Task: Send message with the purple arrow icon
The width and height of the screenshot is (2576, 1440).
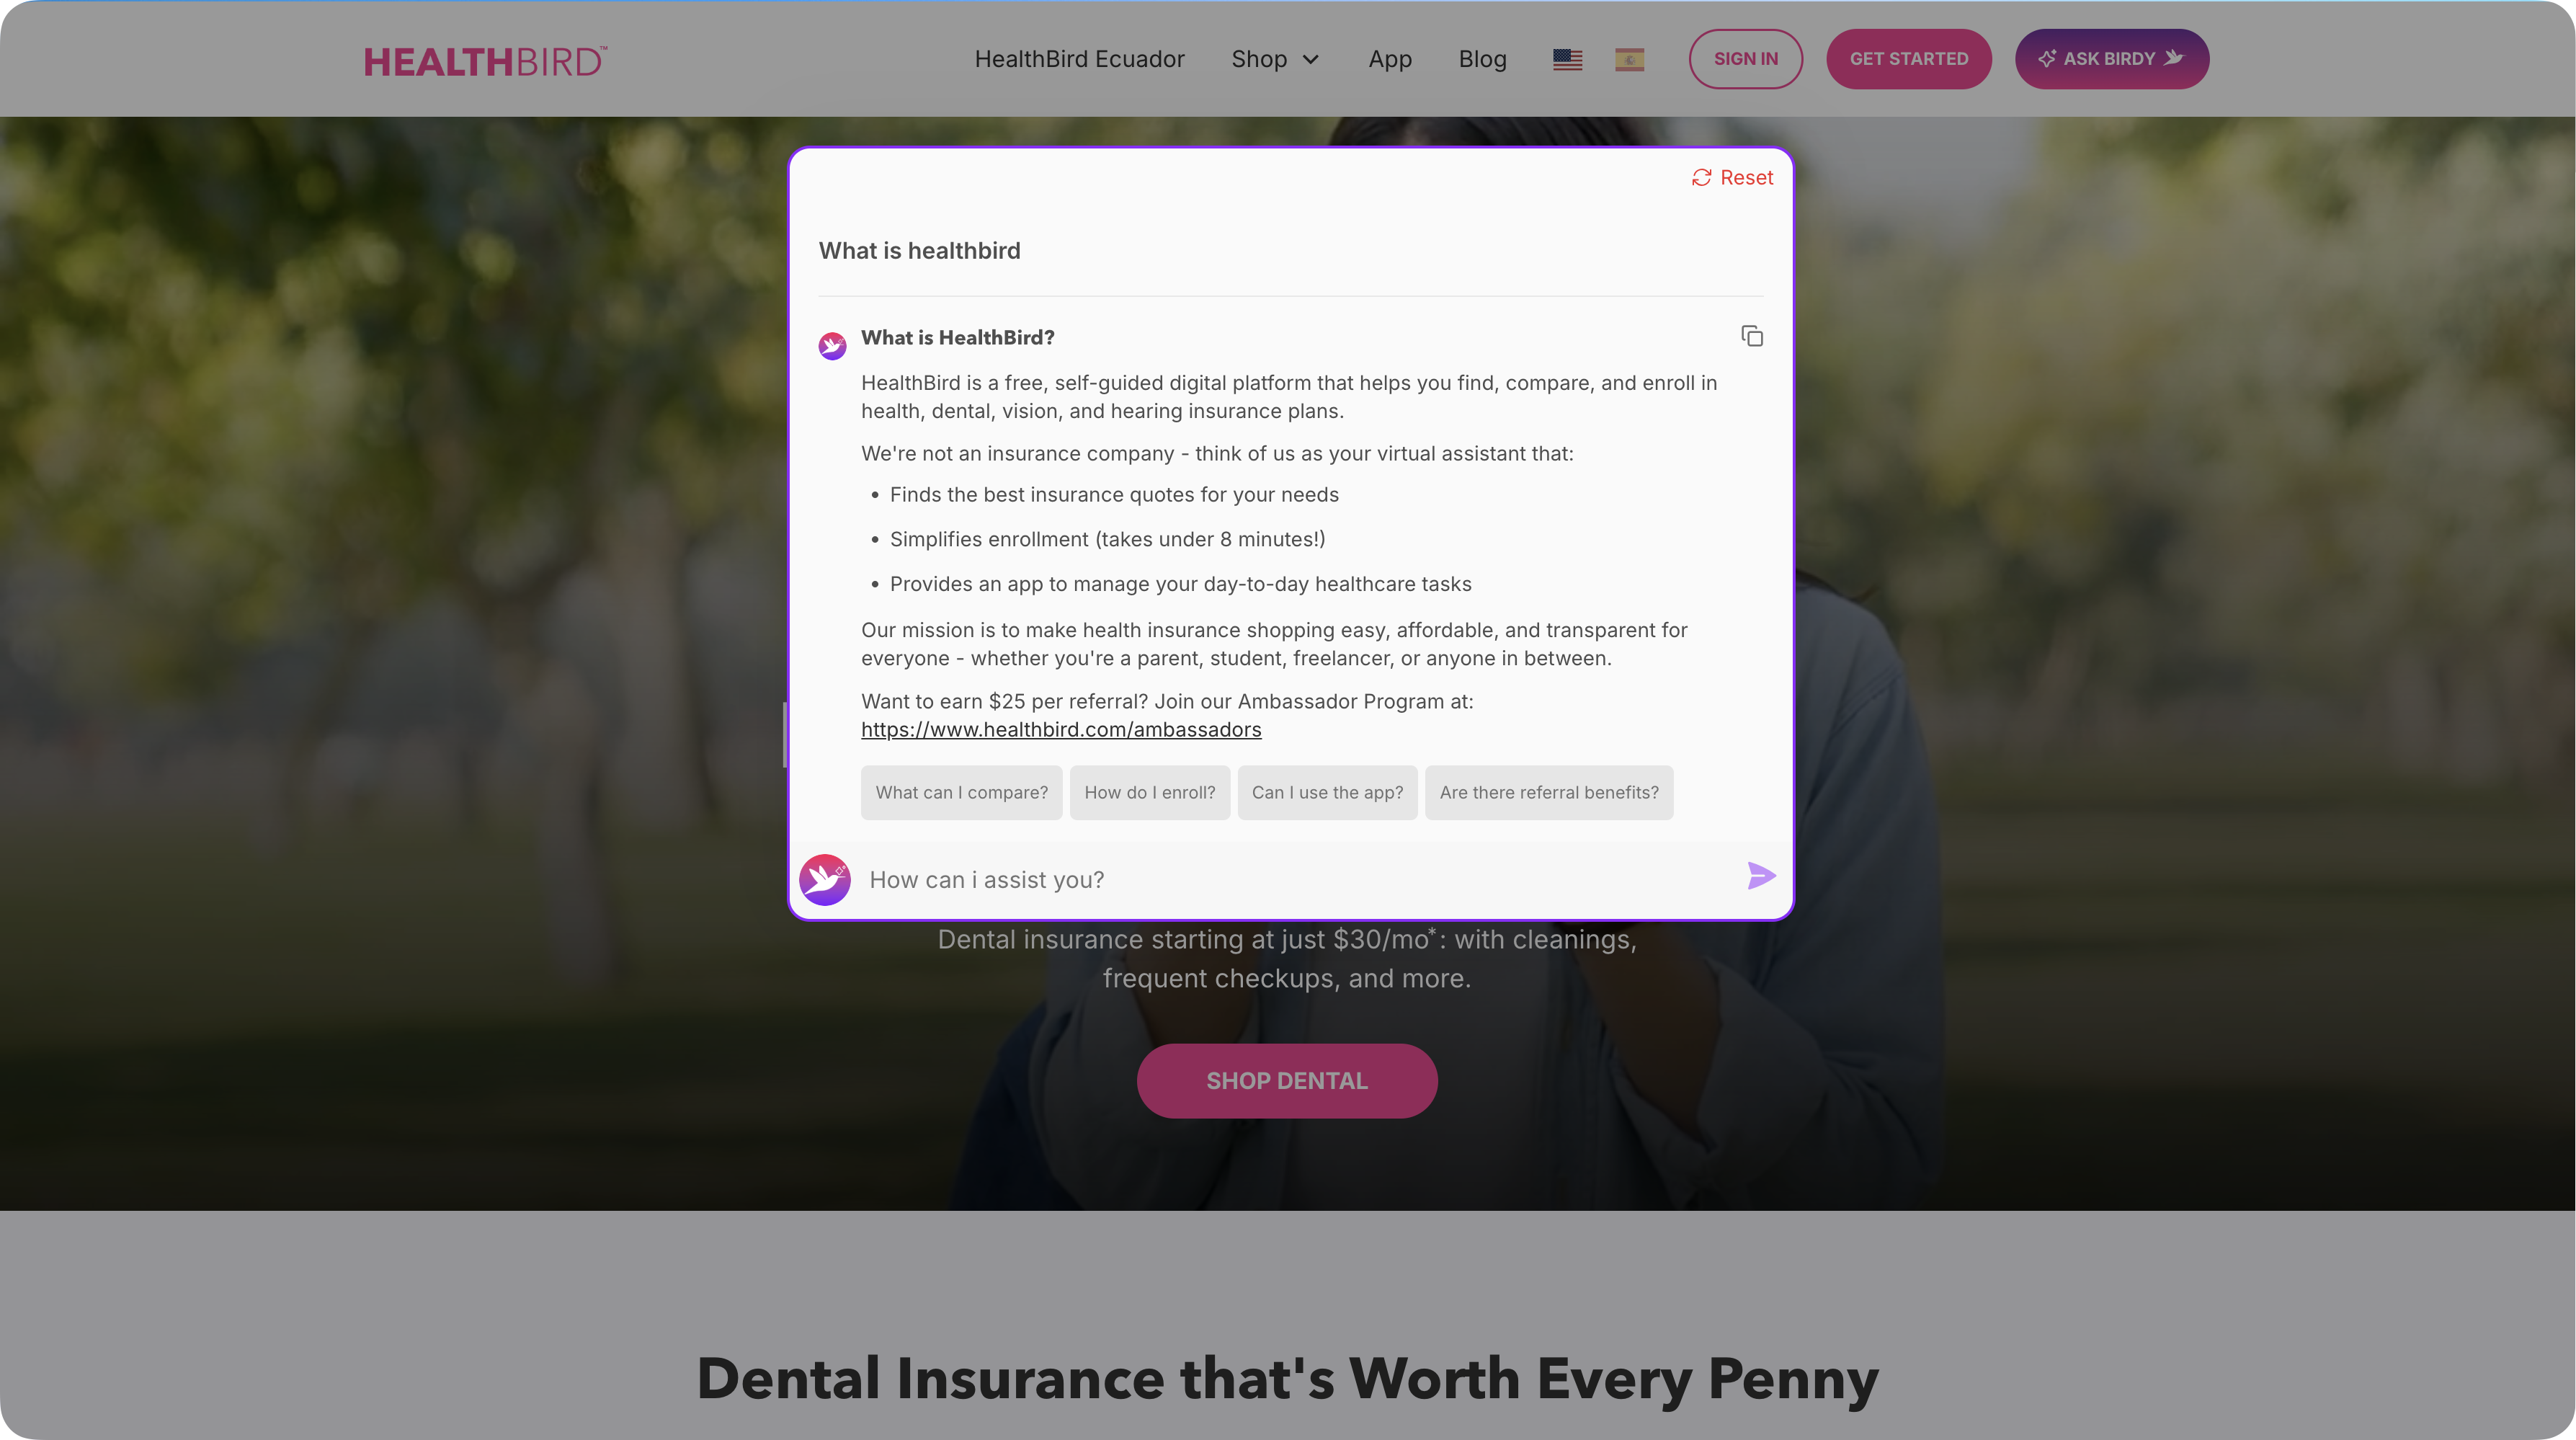Action: [x=1761, y=876]
